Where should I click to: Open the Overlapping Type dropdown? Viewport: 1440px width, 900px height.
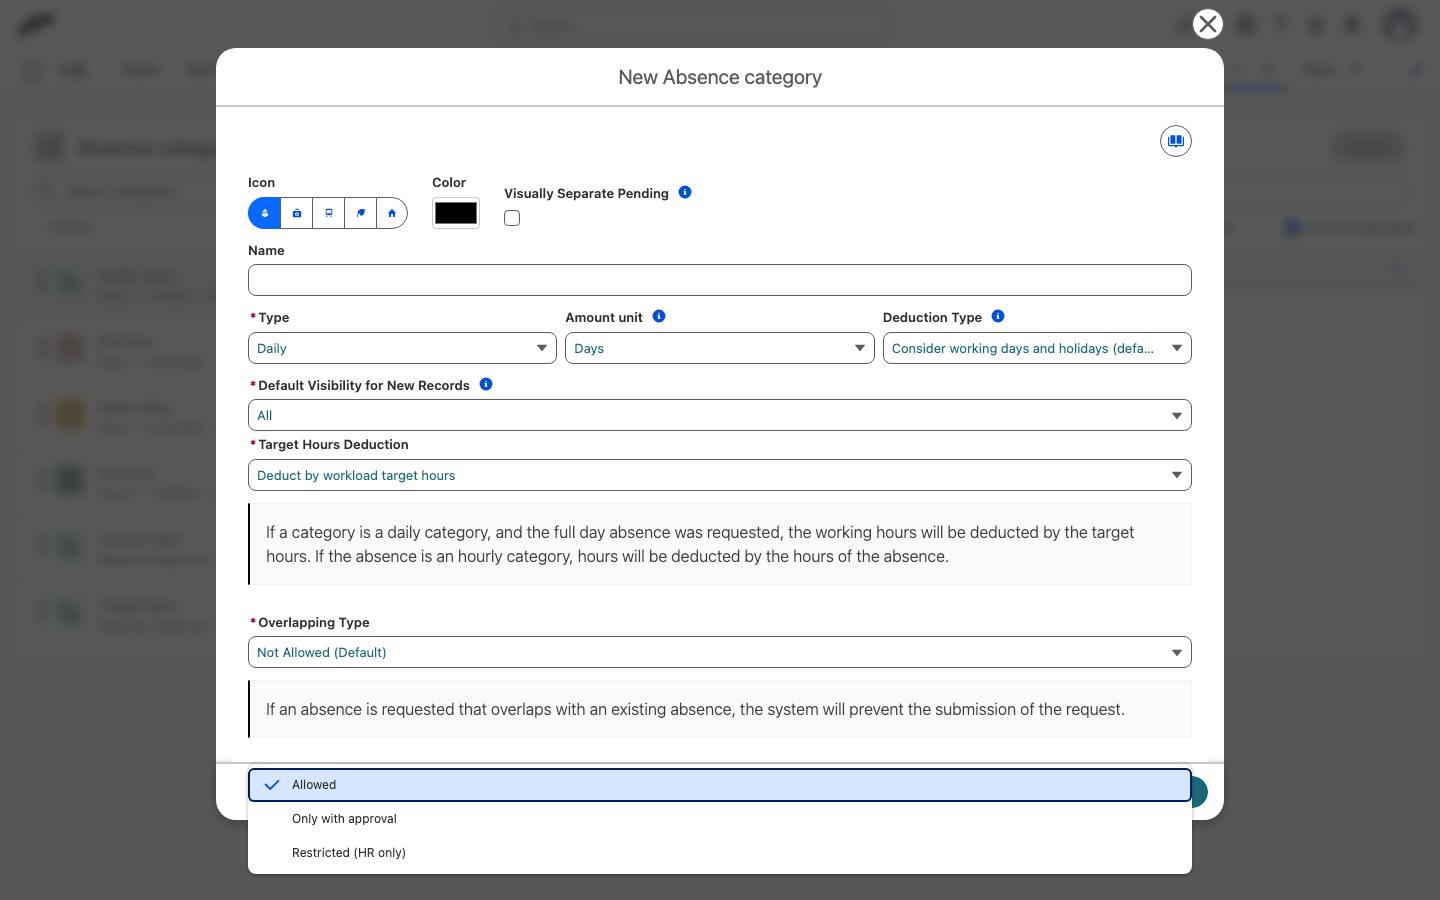tap(720, 652)
